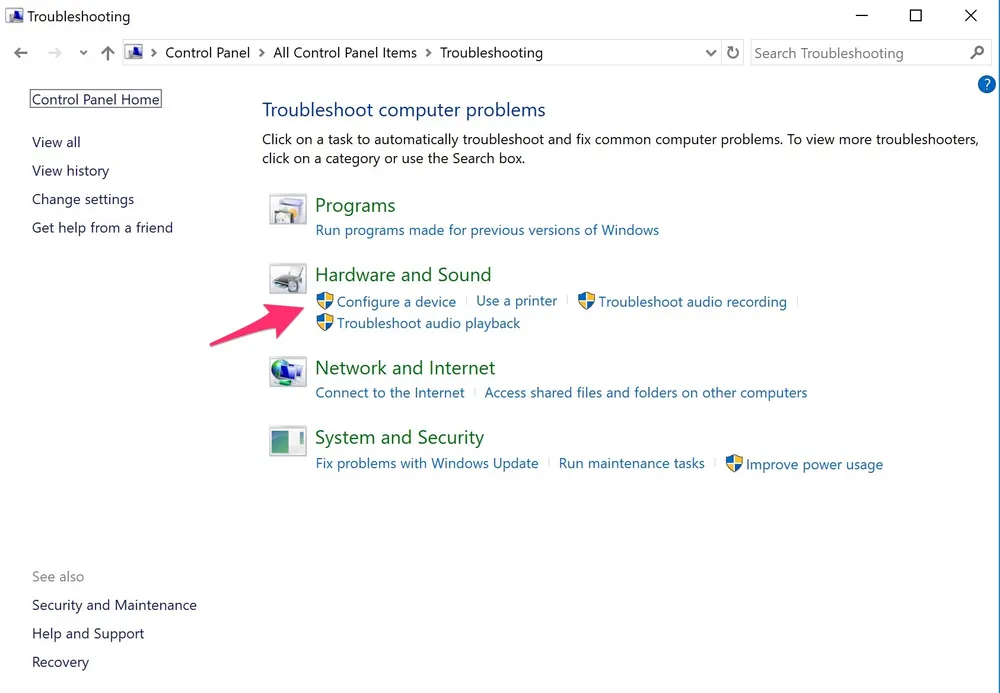The width and height of the screenshot is (1000, 693).
Task: Open the blue Help question mark icon
Action: click(986, 85)
